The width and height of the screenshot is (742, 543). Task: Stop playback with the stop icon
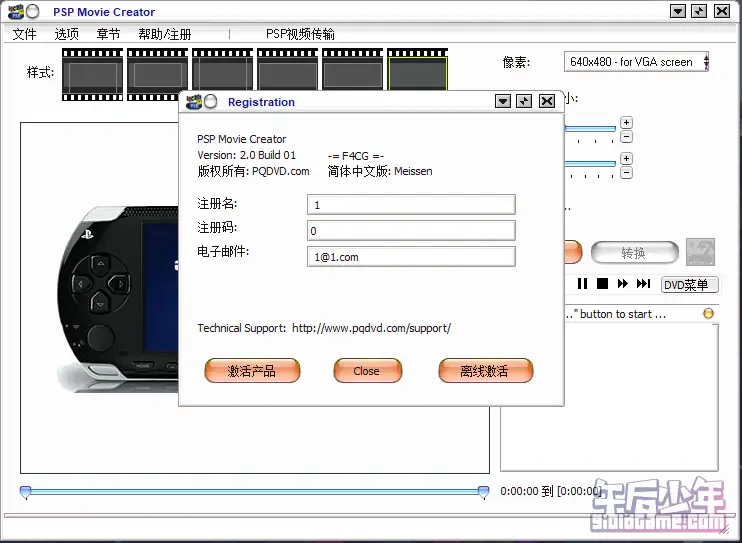[602, 284]
